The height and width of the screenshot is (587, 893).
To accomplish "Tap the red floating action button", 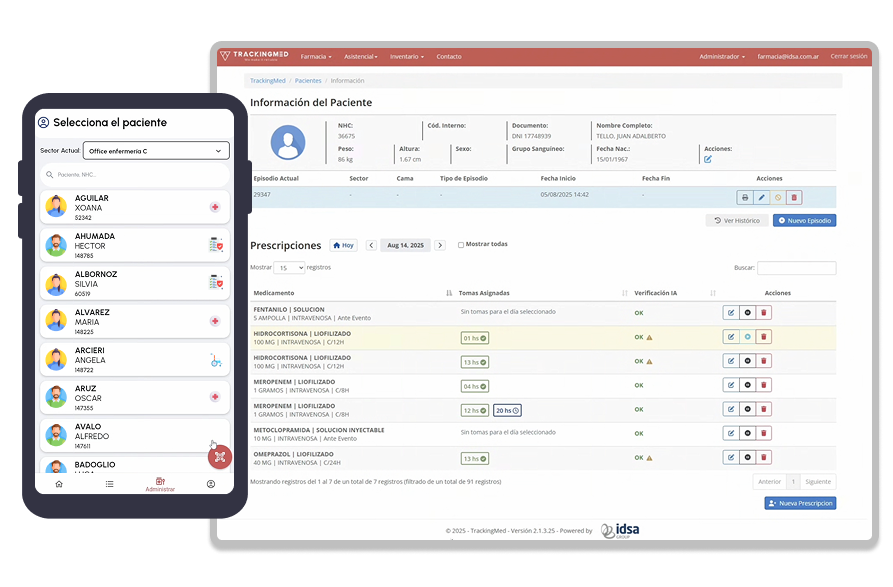I will tap(220, 457).
